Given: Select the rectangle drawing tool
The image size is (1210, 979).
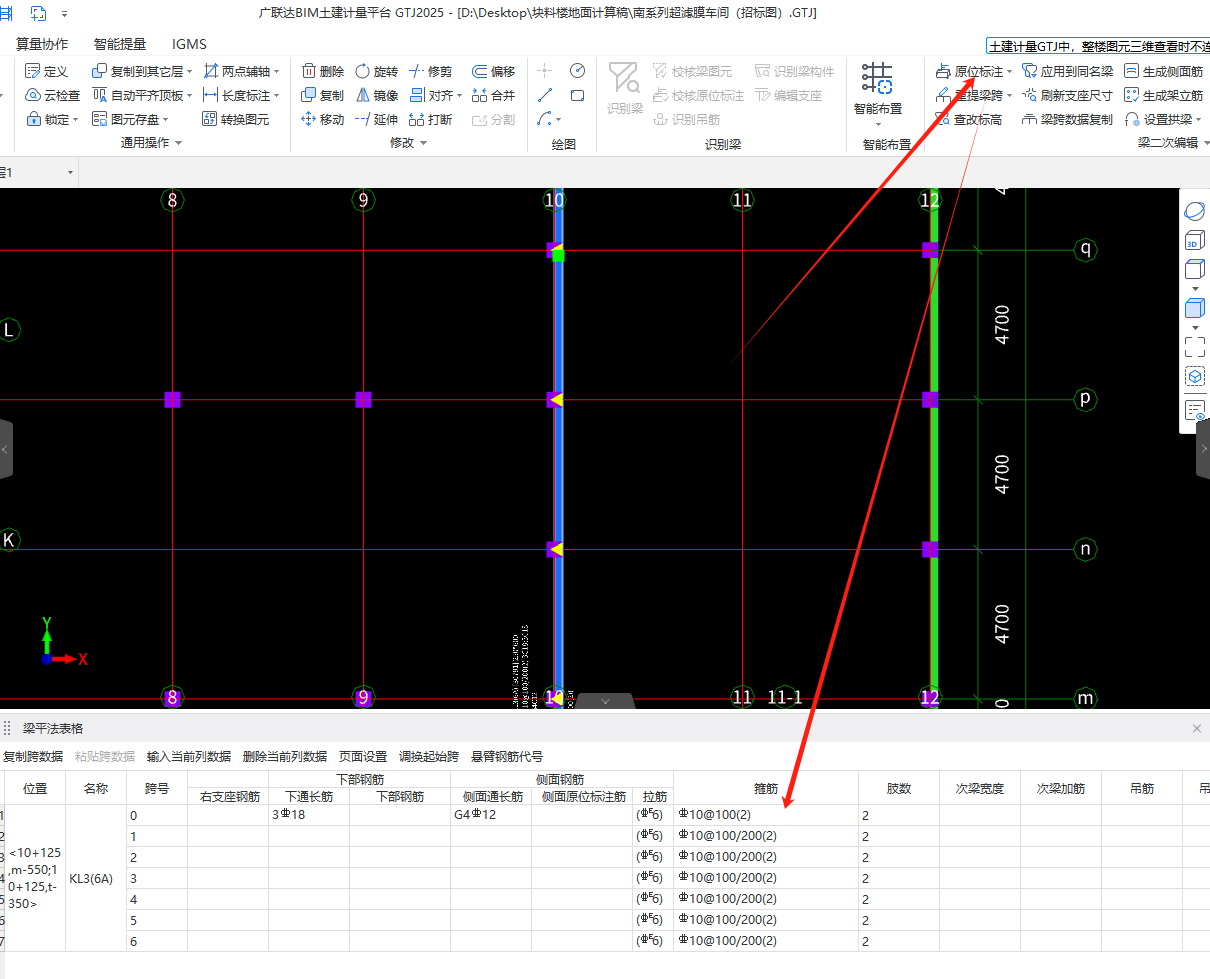Looking at the screenshot, I should [x=577, y=95].
